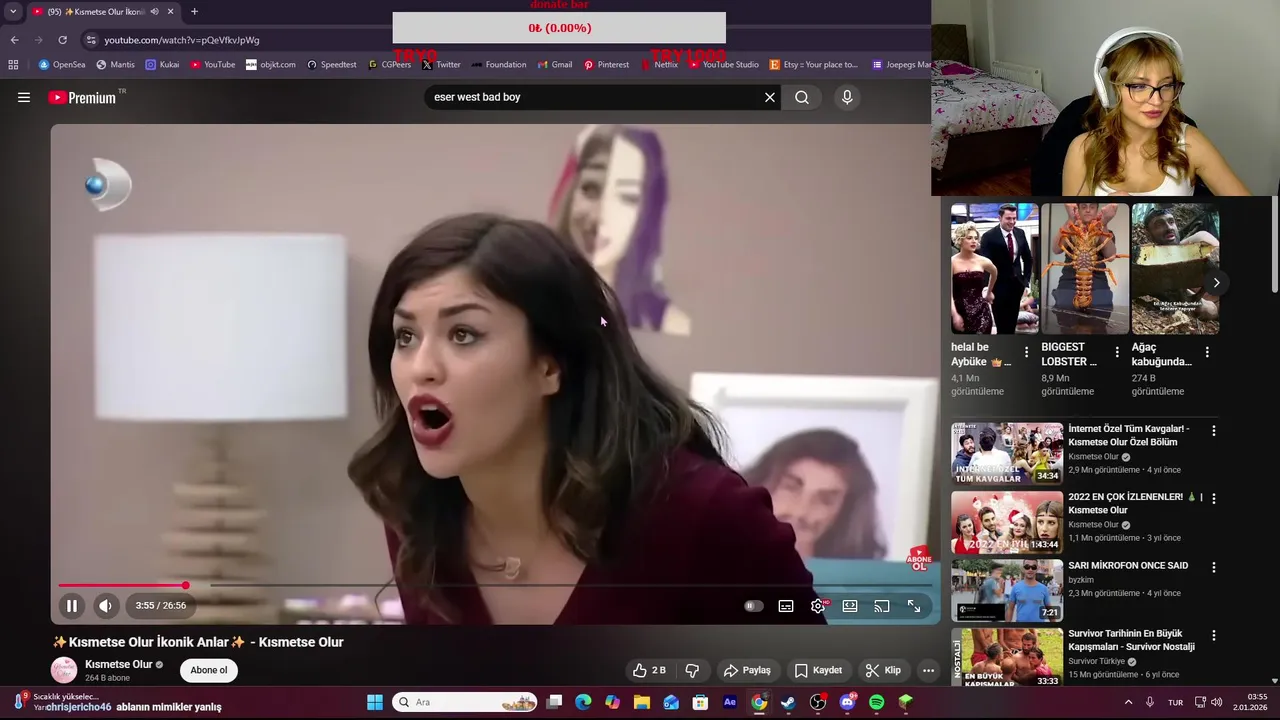Open Discord from the taskbar
Viewport: 1280px width, 720px height.
[848, 702]
